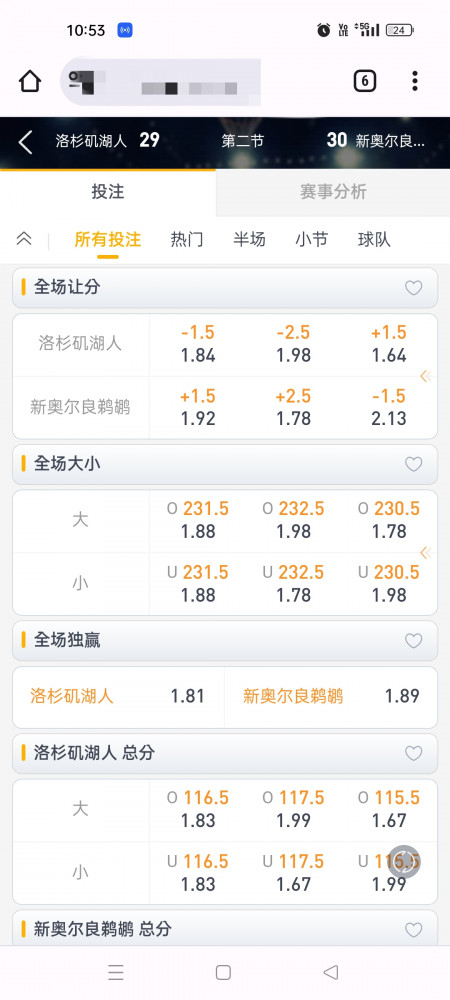The image size is (450, 1000).
Task: Select the 热门 filter tab
Action: 187,240
